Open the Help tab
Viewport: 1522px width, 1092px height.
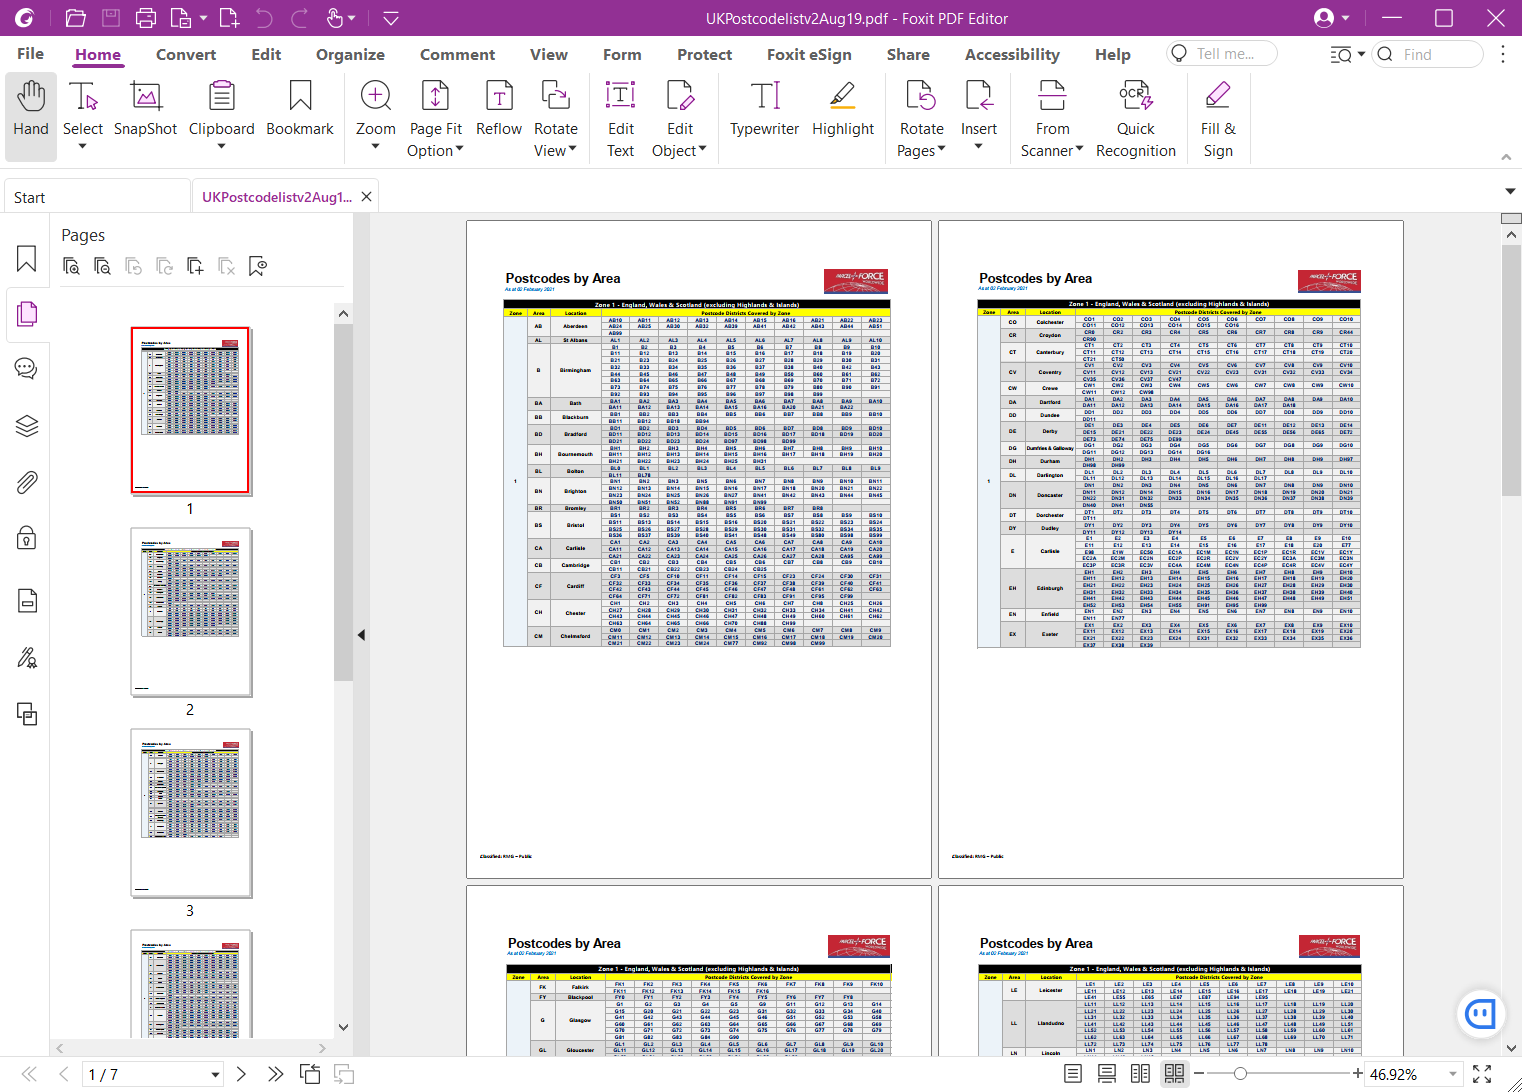pos(1112,55)
